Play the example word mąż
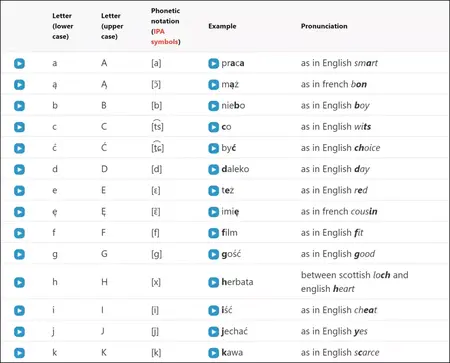 [x=213, y=85]
